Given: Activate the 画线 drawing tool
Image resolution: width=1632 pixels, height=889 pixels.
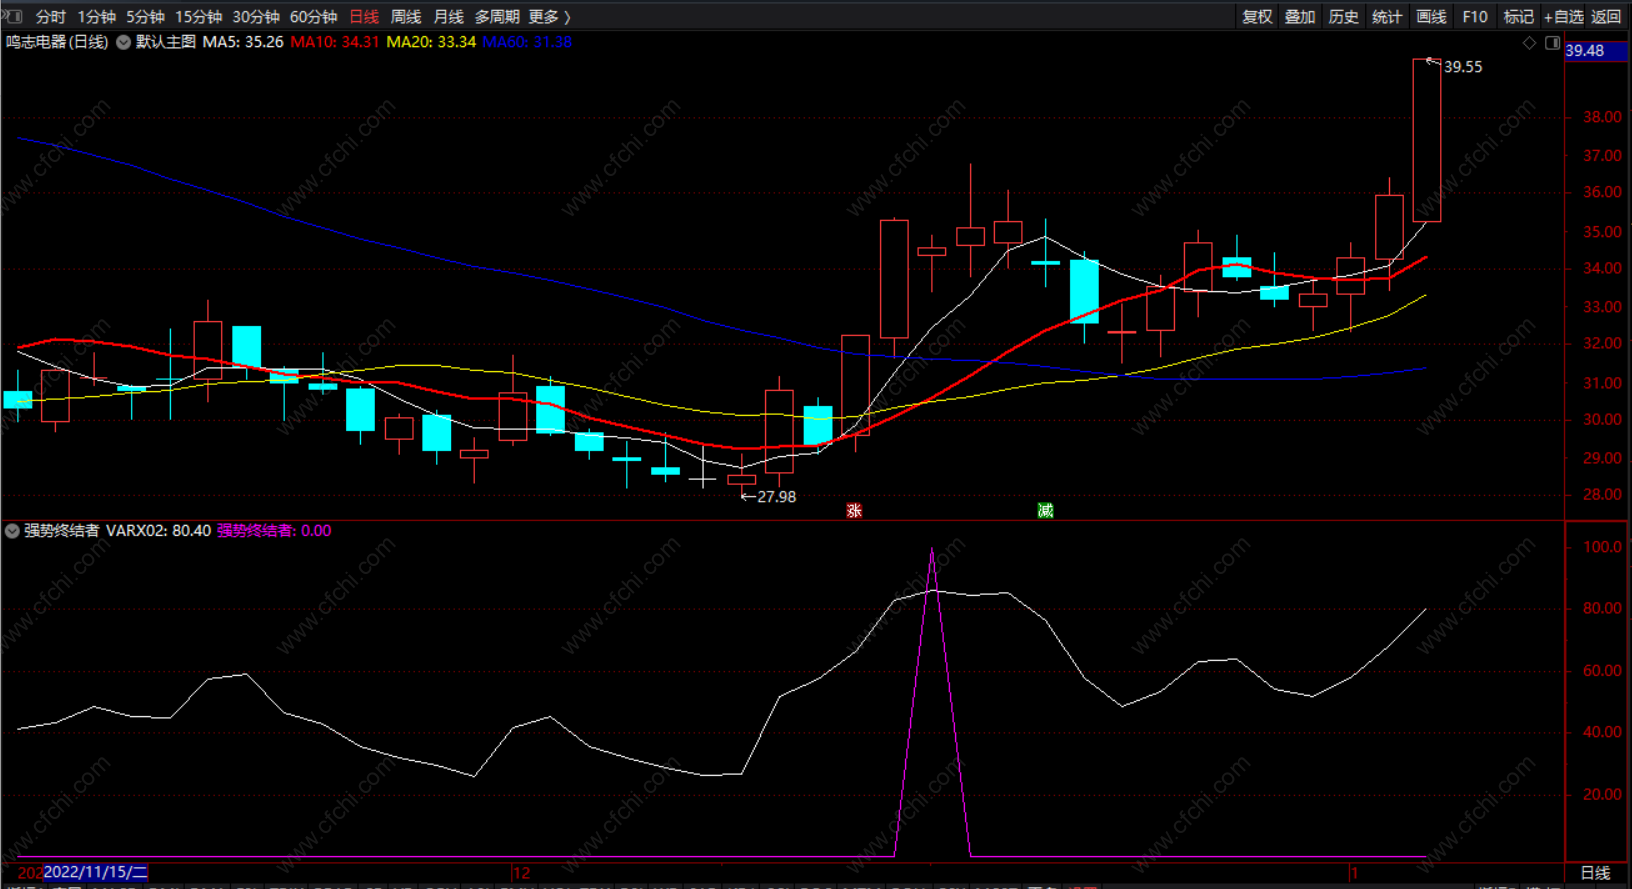Looking at the screenshot, I should [x=1431, y=17].
